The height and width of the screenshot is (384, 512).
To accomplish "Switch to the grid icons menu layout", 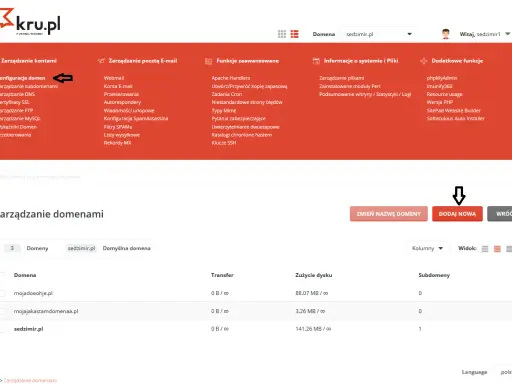I will point(282,34).
